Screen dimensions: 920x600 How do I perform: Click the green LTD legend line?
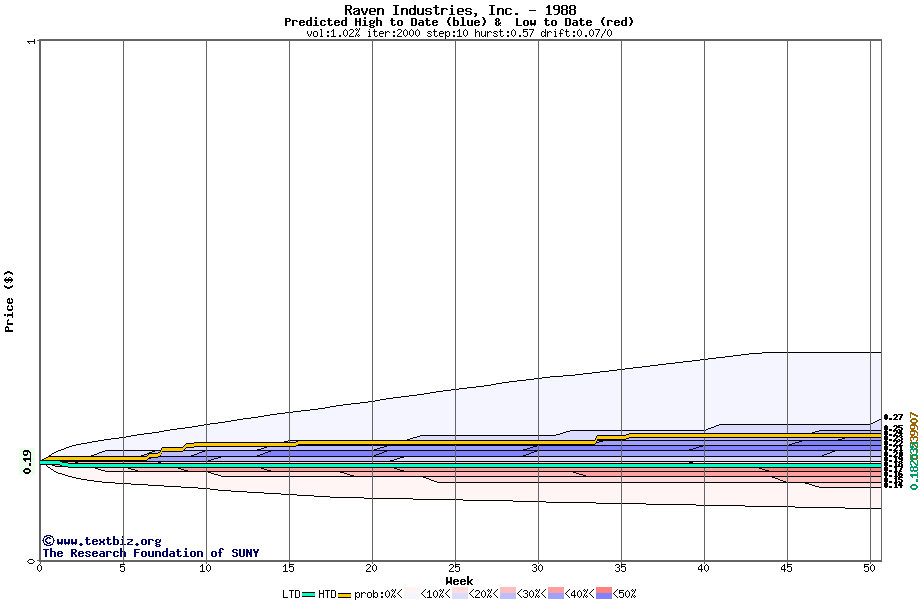[309, 594]
